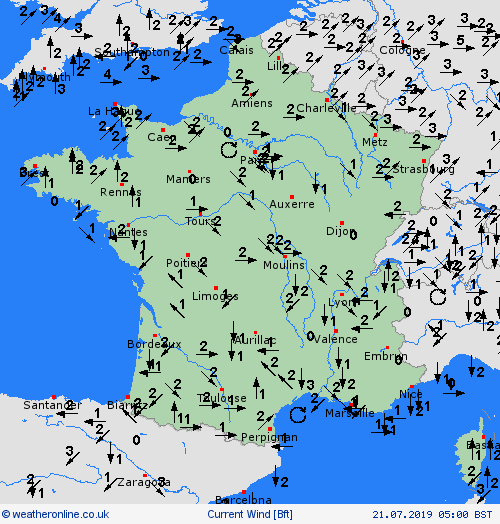Viewport: 500px width, 524px height.
Task: Click the Current Wind [Bft] caption
Action: [x=250, y=514]
